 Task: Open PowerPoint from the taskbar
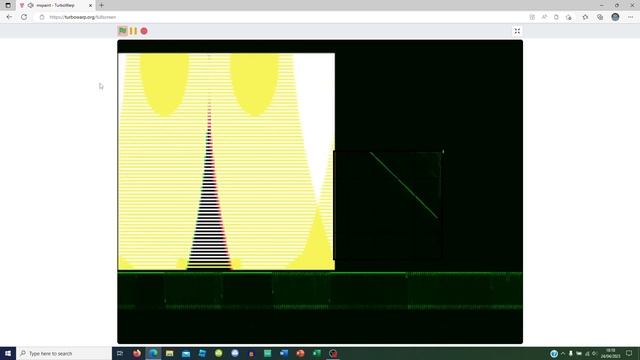pyautogui.click(x=300, y=353)
